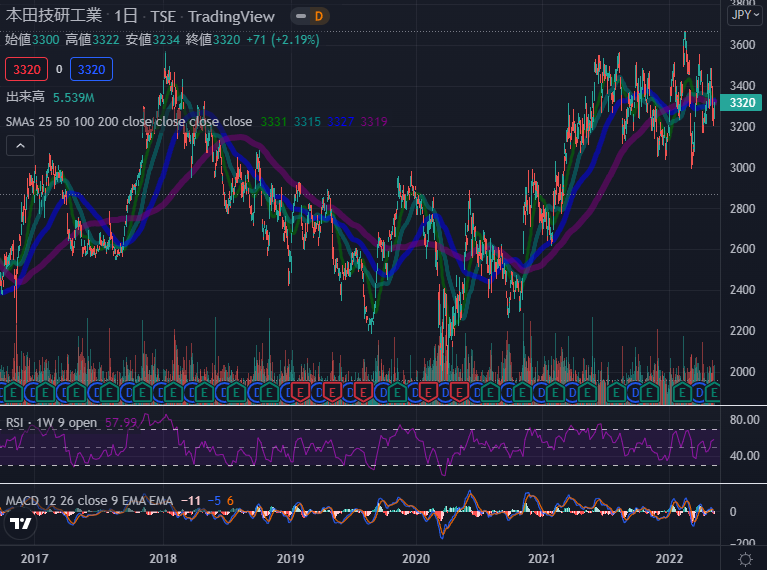Click the TradingView logo icon
The width and height of the screenshot is (767, 570).
tap(21, 524)
